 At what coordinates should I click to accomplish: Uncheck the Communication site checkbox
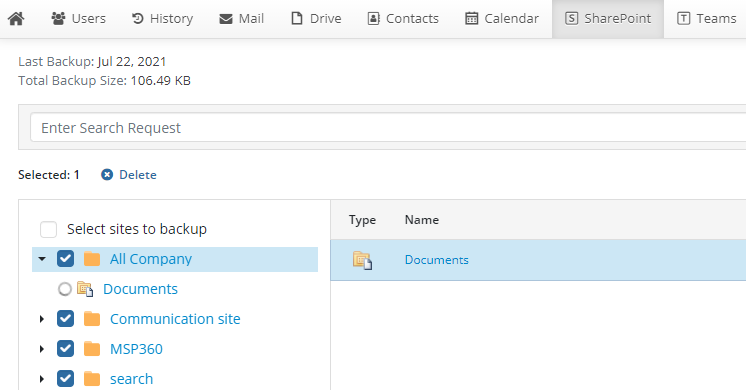click(65, 319)
